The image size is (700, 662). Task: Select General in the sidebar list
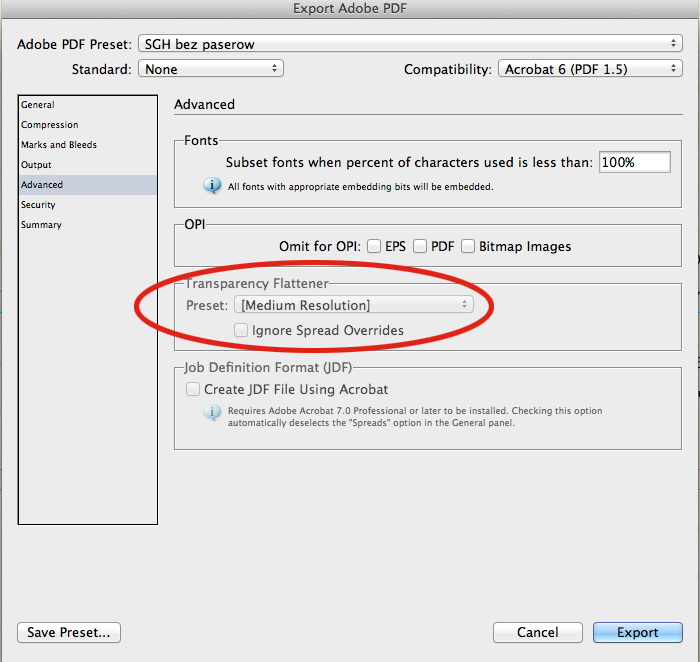[x=87, y=105]
